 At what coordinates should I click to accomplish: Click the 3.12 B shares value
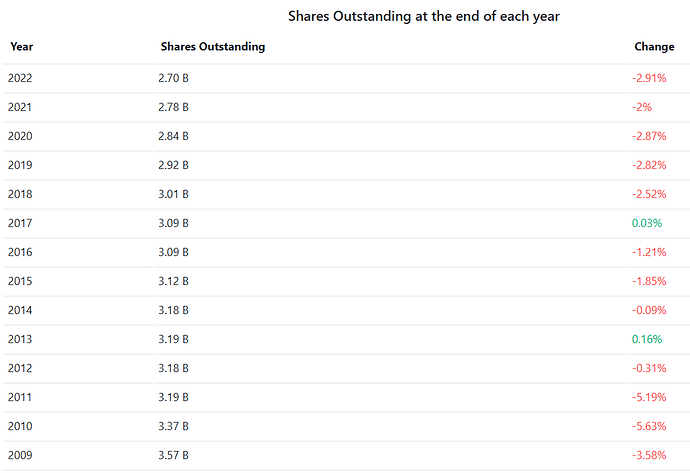click(x=173, y=281)
